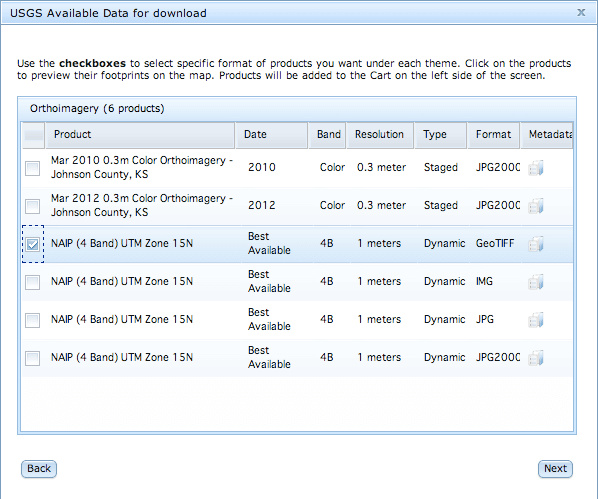Screen dimensions: 598x499
Task: Click 4B band in the GeoTIFF row
Action: 327,243
